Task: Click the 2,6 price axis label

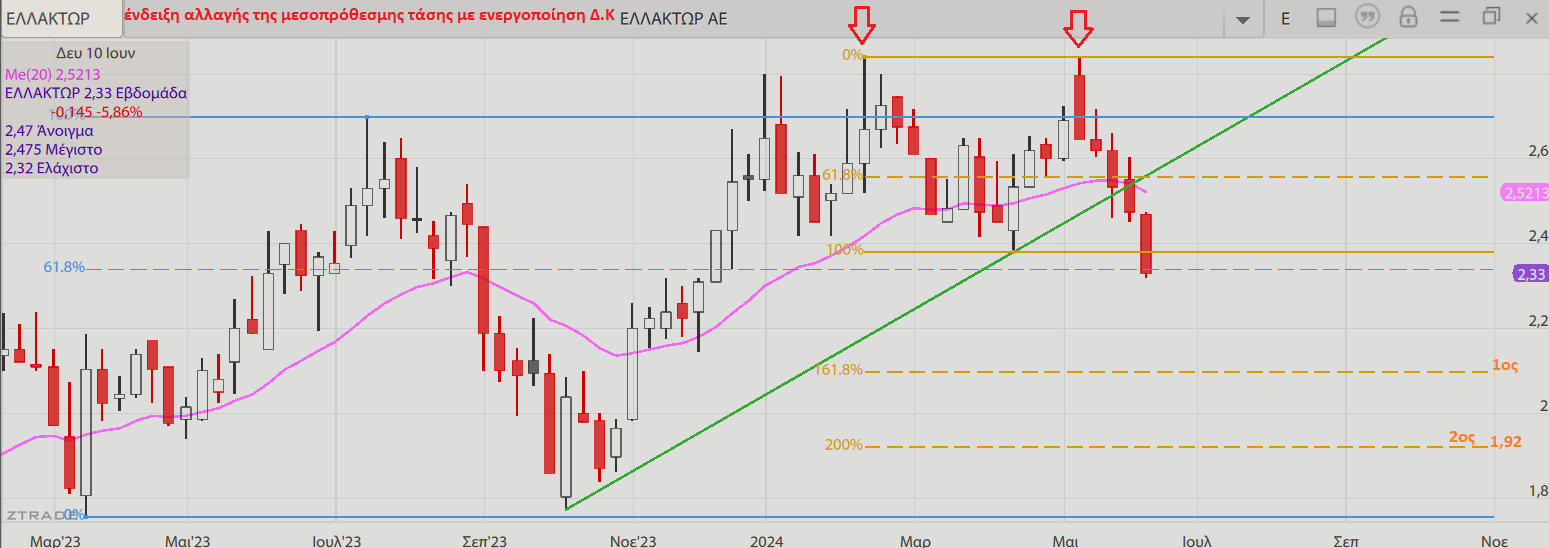Action: coord(1539,151)
